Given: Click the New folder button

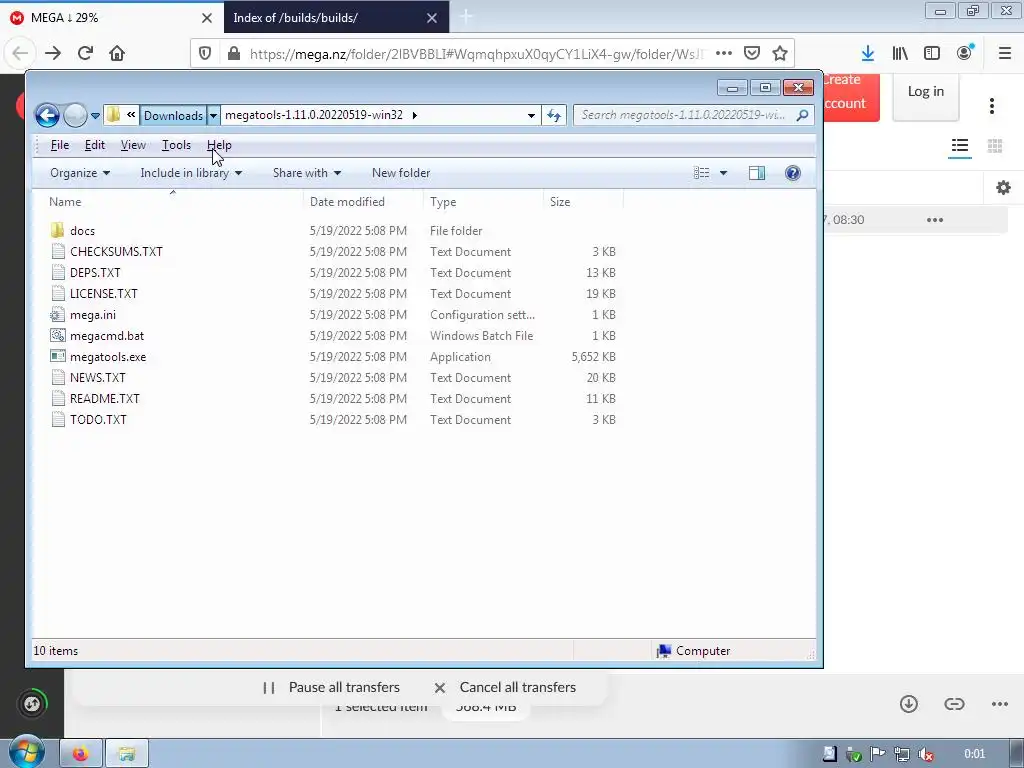Looking at the screenshot, I should coord(401,173).
